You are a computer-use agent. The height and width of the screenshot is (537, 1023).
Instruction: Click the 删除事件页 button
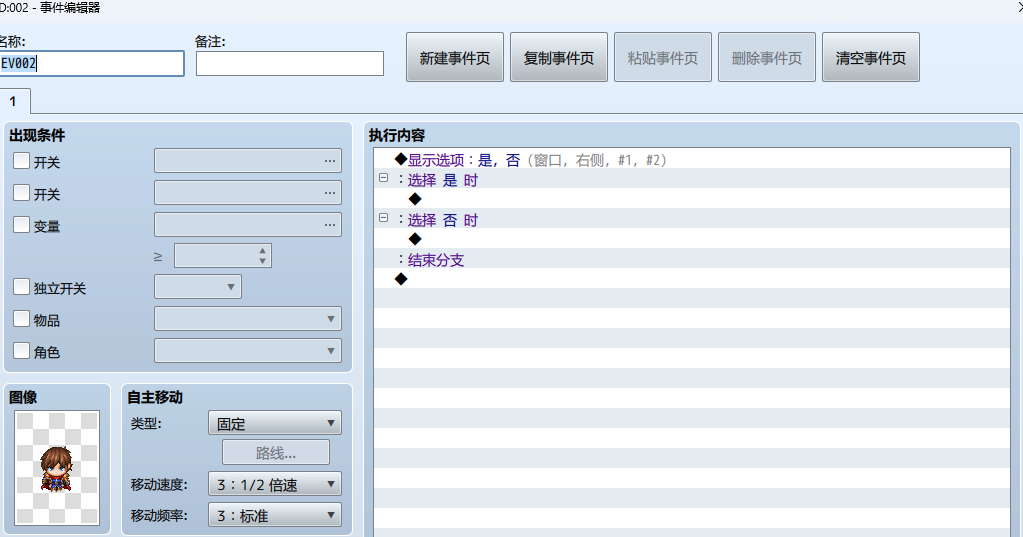(767, 57)
